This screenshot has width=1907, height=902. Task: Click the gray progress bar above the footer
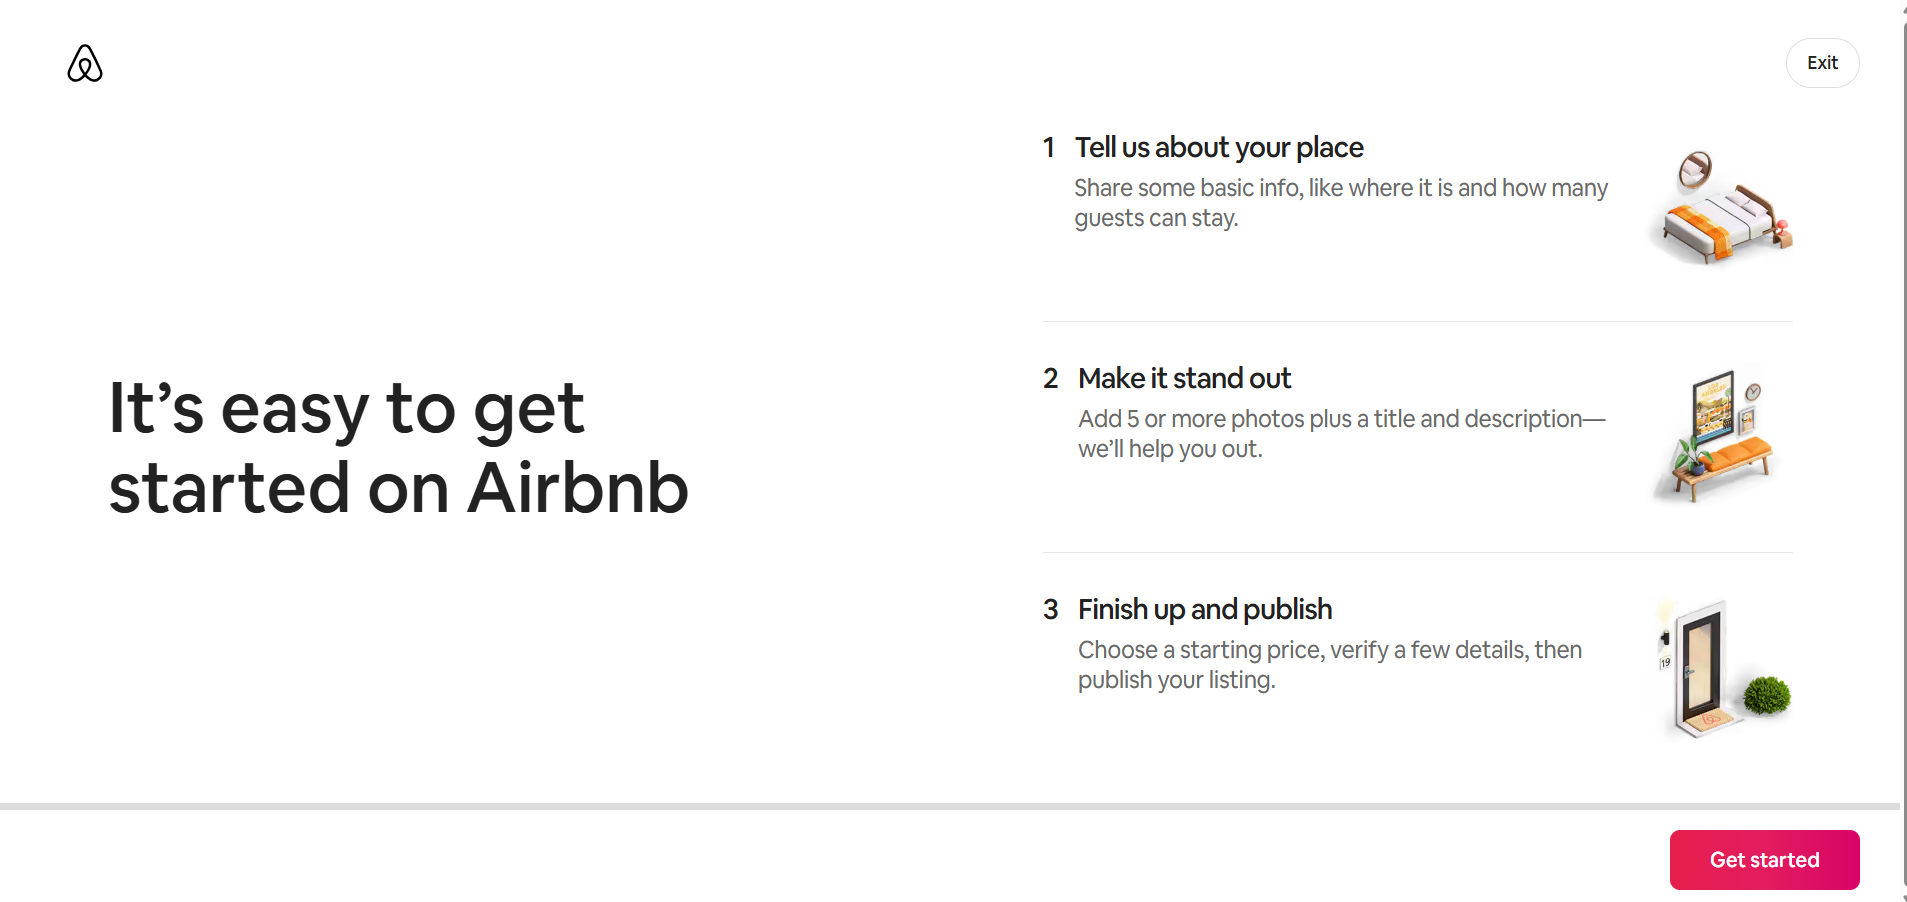(950, 806)
